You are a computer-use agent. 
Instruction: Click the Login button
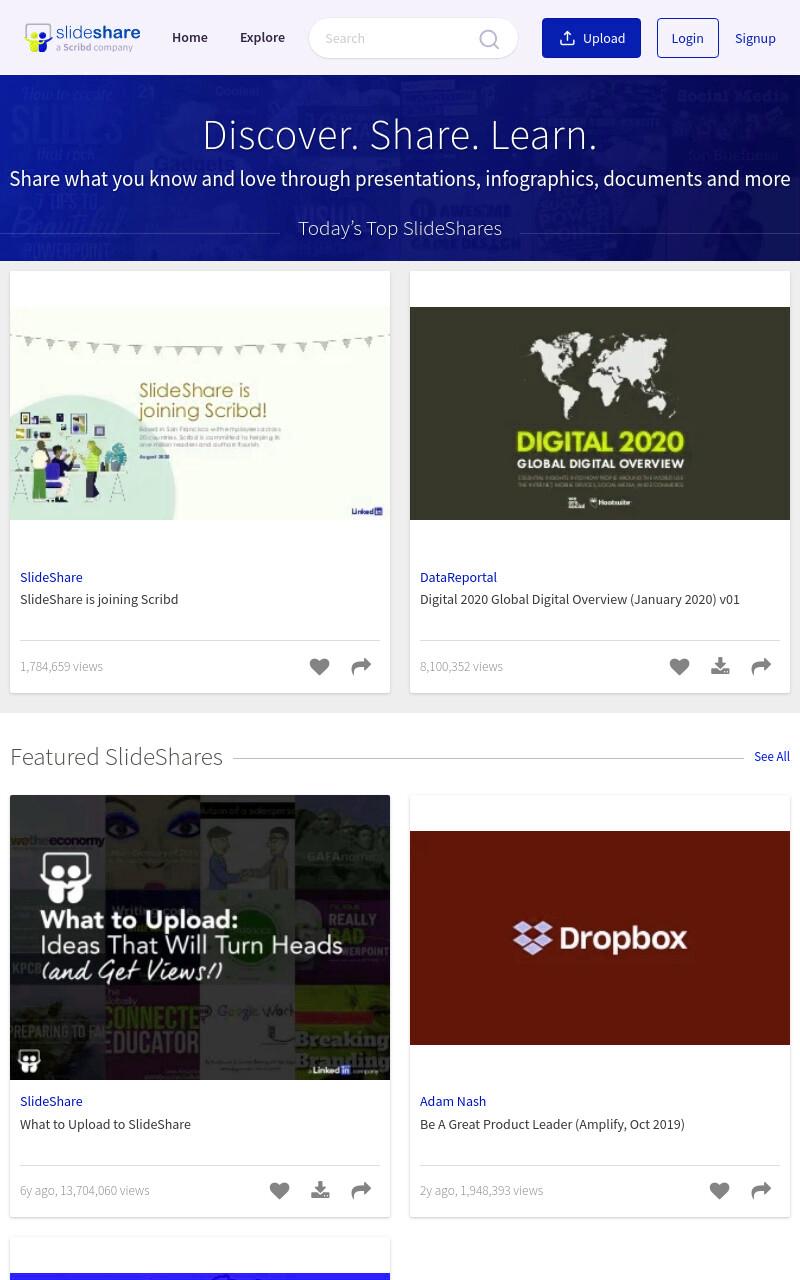click(687, 38)
